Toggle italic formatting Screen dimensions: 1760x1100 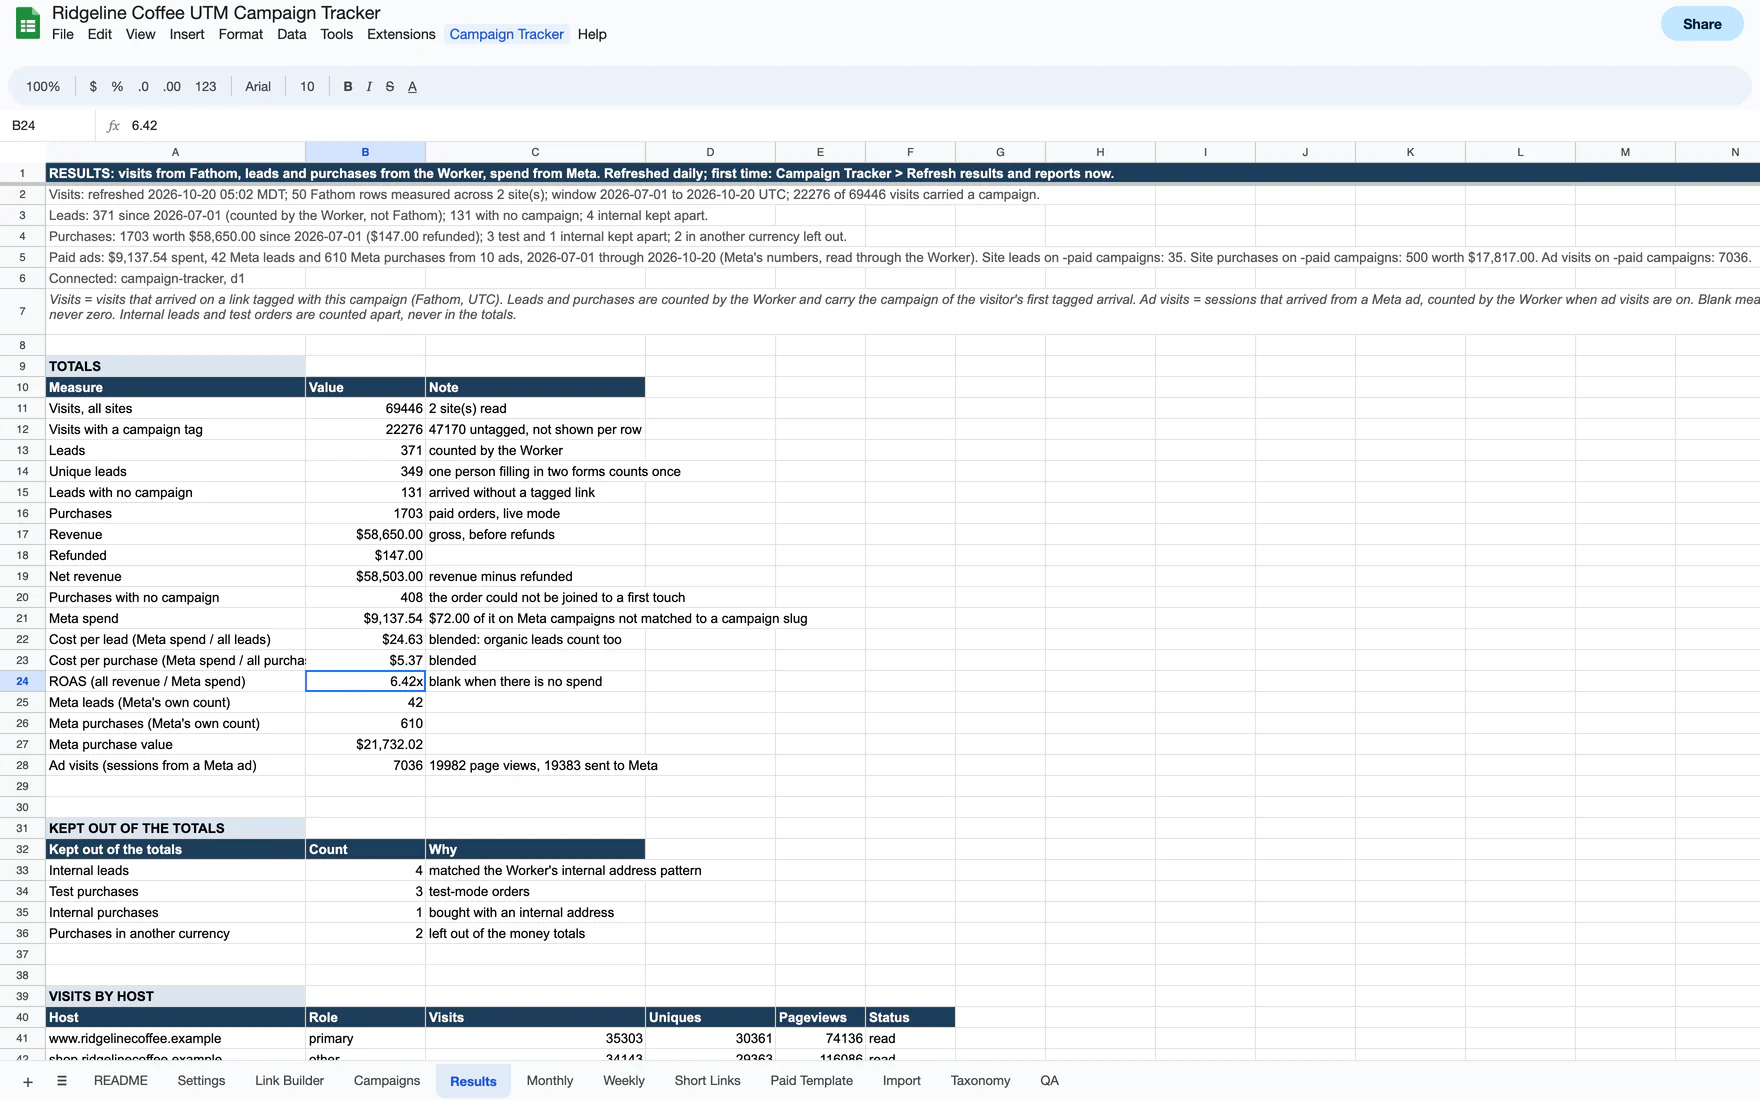click(x=369, y=87)
